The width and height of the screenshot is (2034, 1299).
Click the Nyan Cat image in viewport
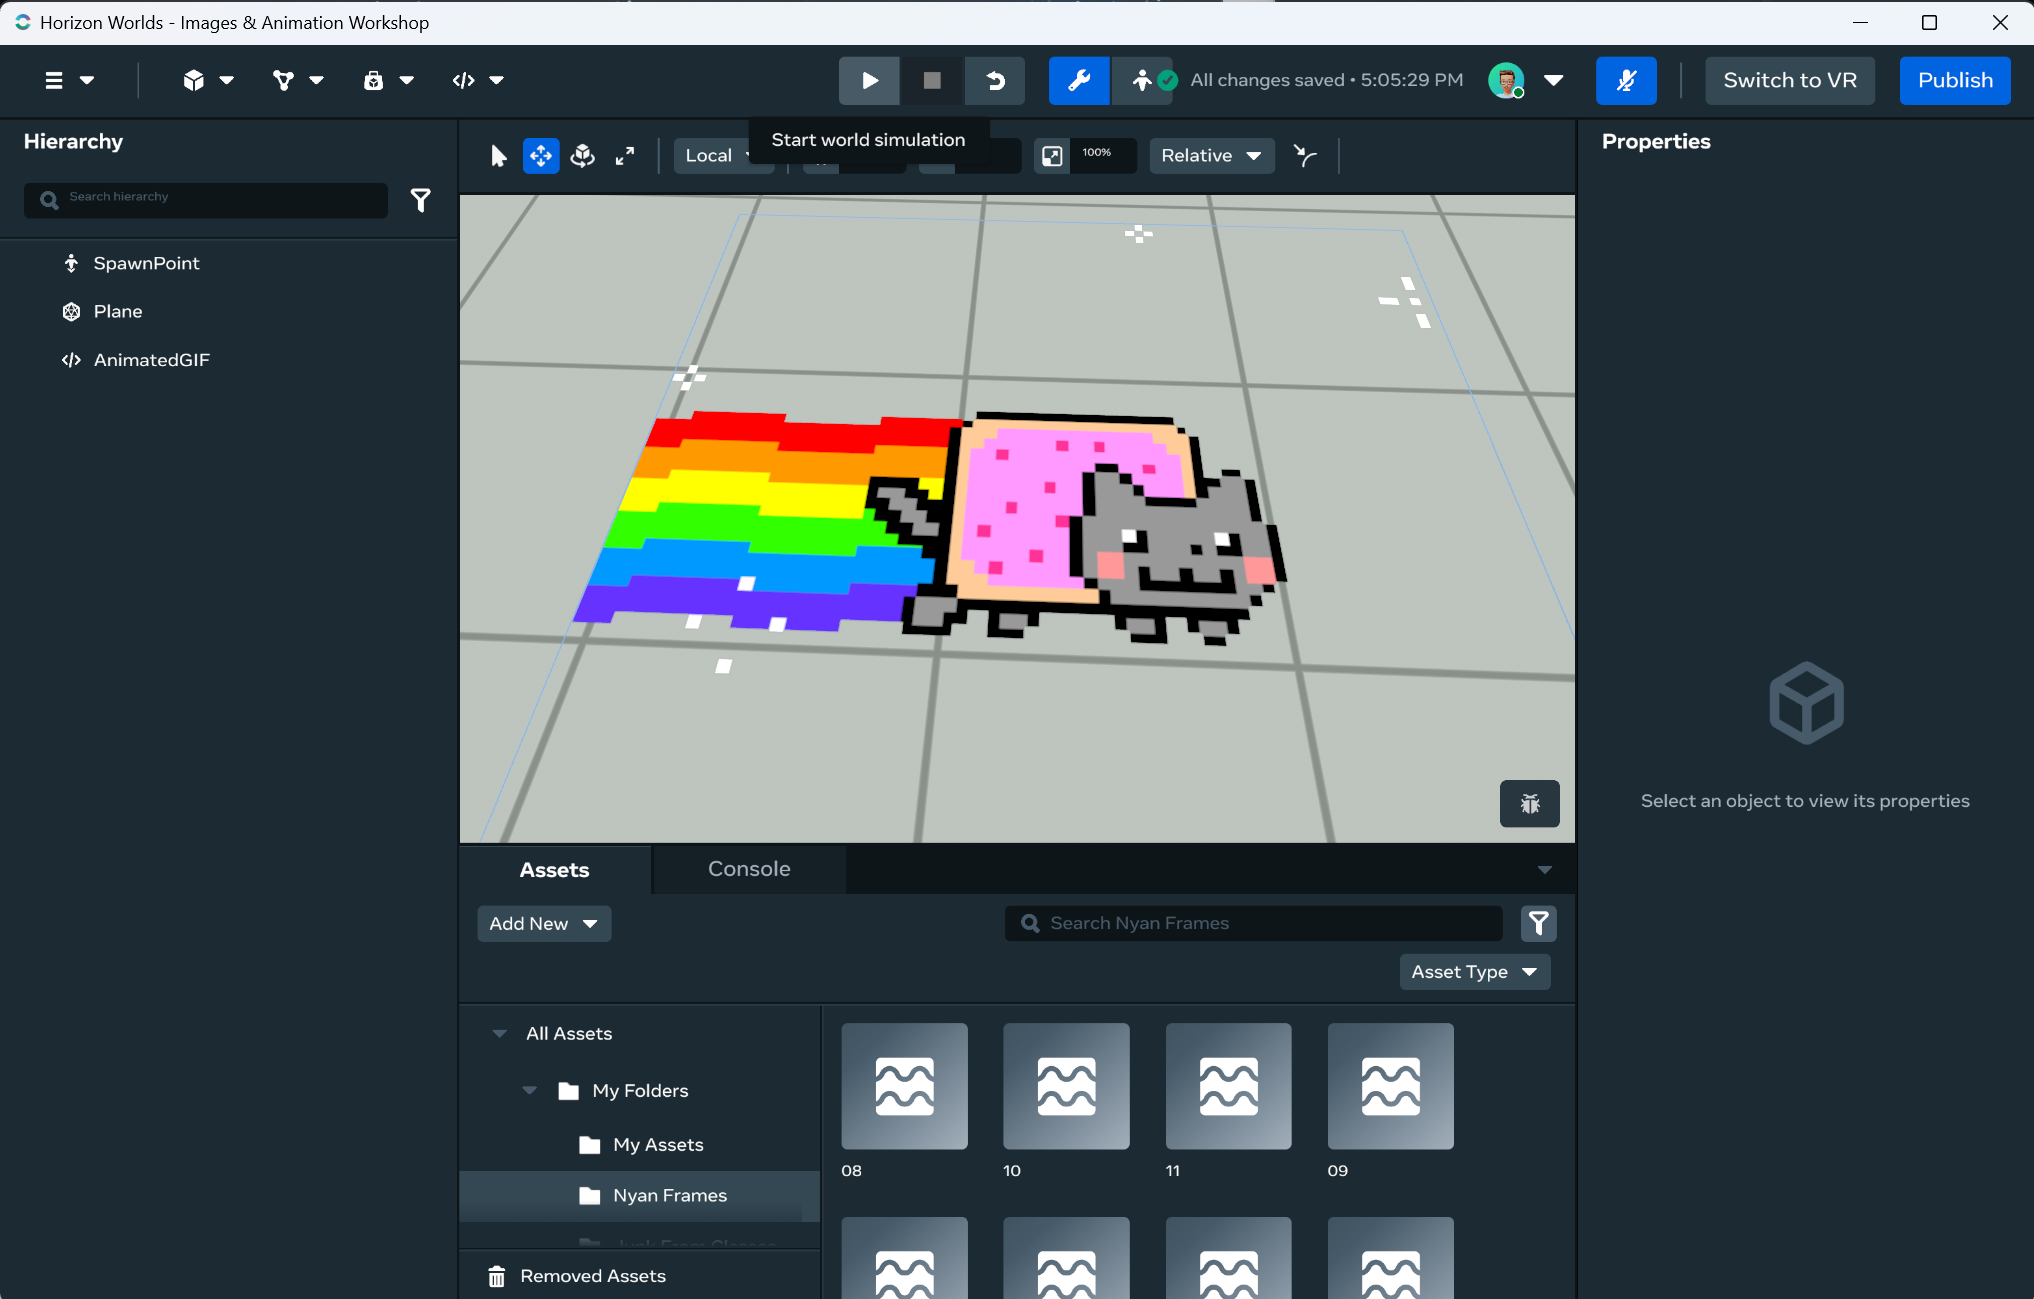point(930,528)
